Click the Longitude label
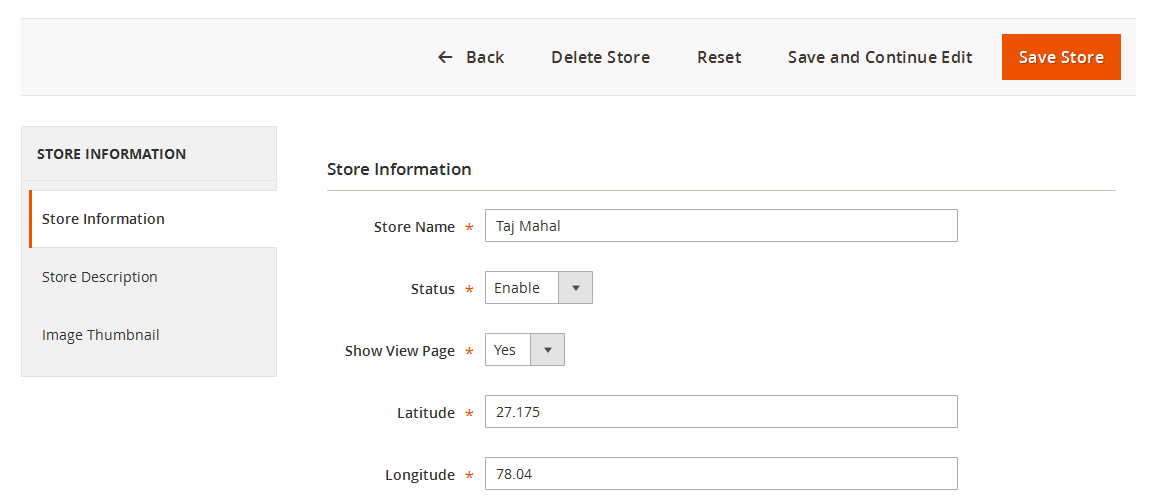1159x501 pixels. [420, 475]
